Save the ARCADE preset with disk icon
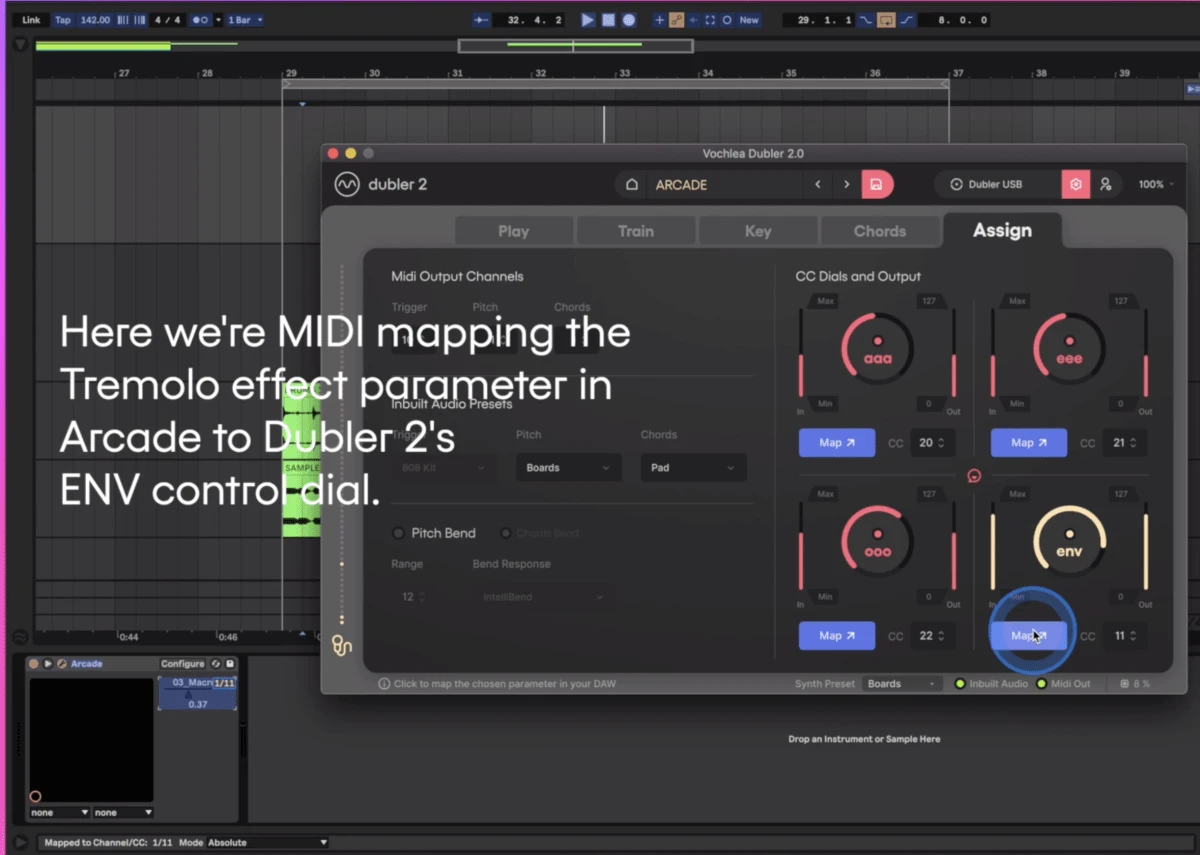 pyautogui.click(x=876, y=185)
